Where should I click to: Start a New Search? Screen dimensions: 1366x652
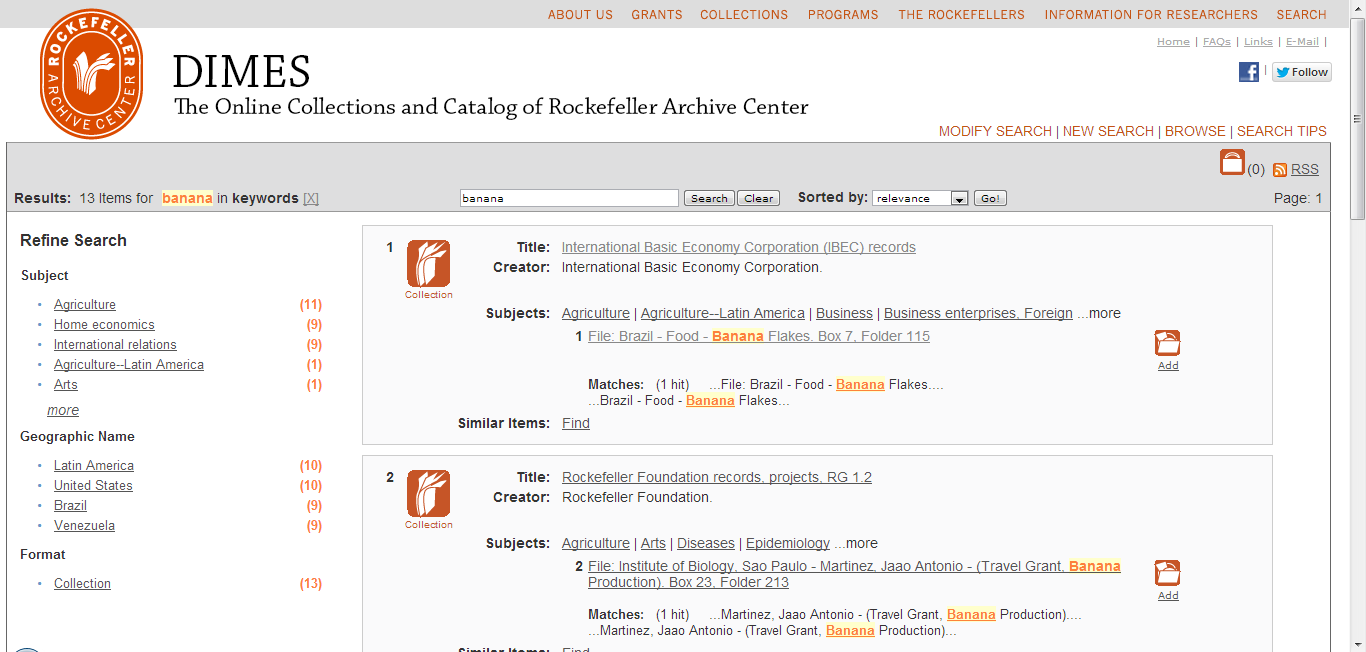(1108, 131)
